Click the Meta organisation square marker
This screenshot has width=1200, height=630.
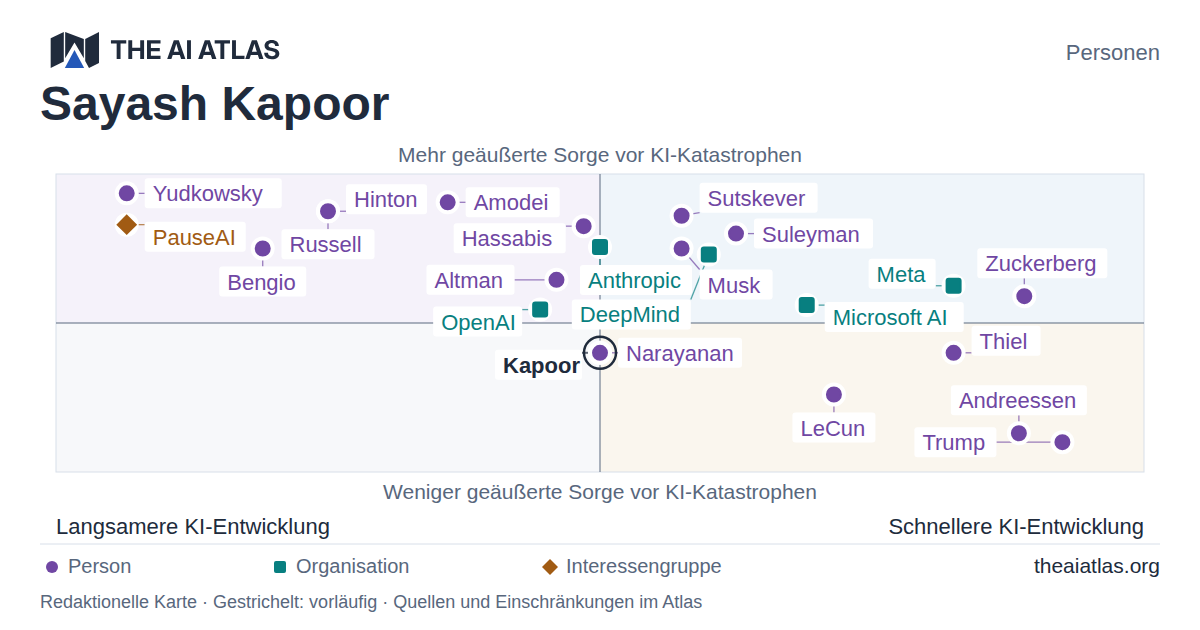point(954,286)
